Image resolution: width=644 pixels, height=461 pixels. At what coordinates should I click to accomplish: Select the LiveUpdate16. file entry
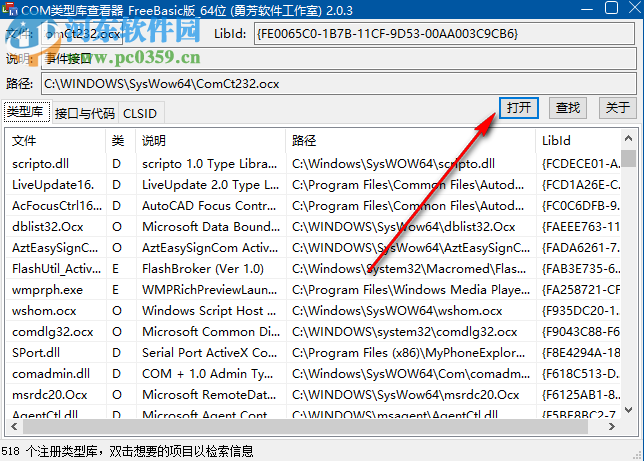click(x=53, y=185)
